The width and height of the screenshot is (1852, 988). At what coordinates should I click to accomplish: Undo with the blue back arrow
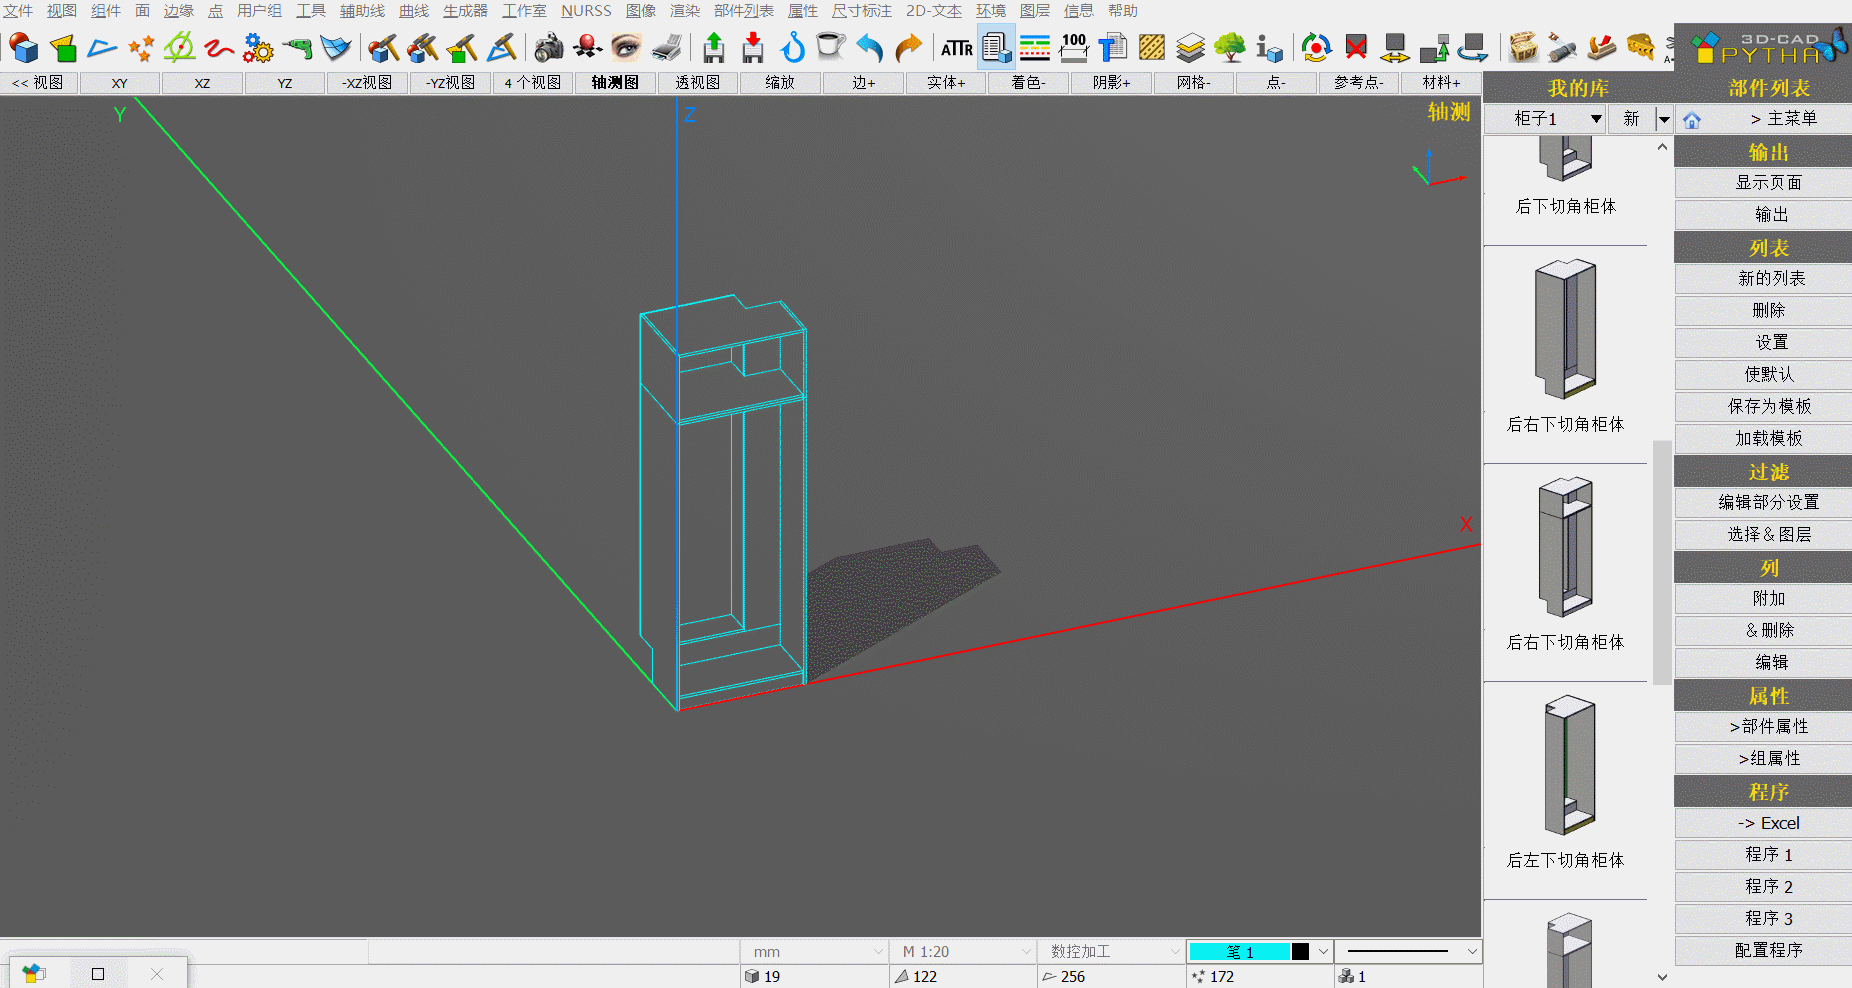point(870,47)
